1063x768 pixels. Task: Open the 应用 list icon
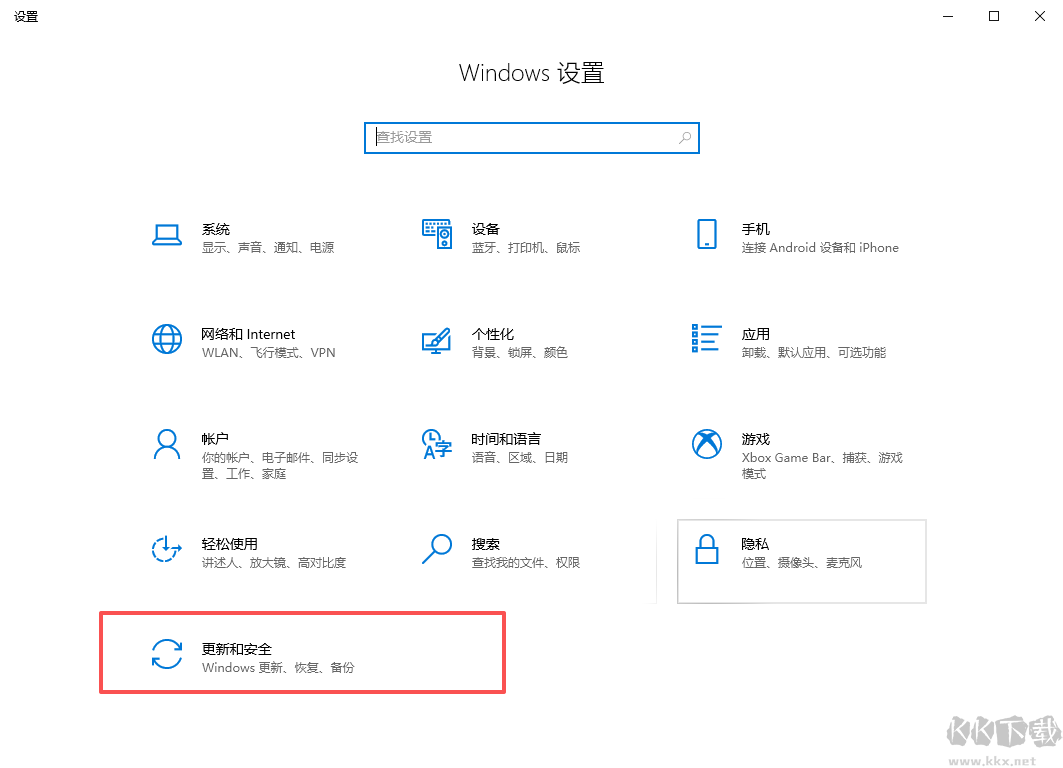[x=706, y=338]
